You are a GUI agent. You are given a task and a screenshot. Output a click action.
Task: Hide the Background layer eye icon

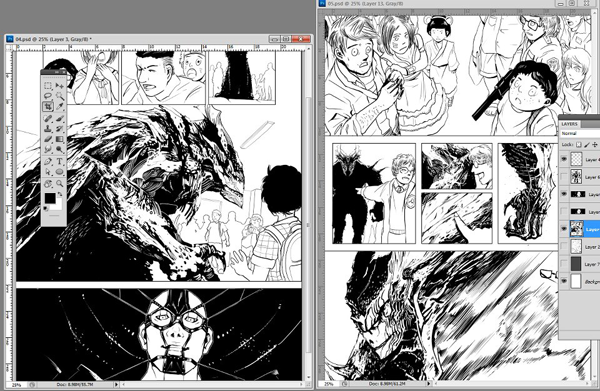point(564,281)
